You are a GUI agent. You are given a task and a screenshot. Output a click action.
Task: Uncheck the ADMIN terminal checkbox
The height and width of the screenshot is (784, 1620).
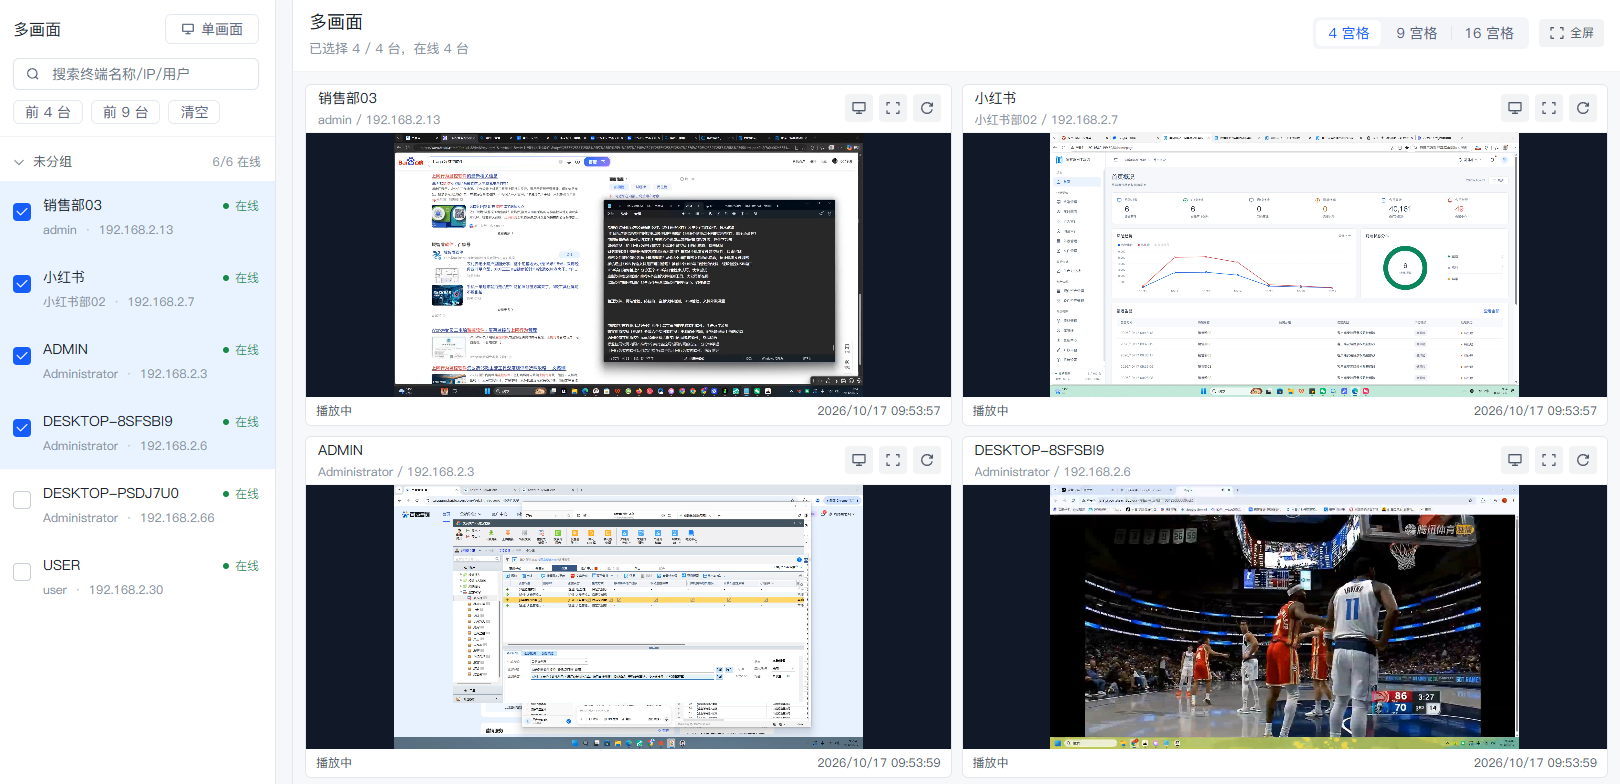tap(22, 356)
